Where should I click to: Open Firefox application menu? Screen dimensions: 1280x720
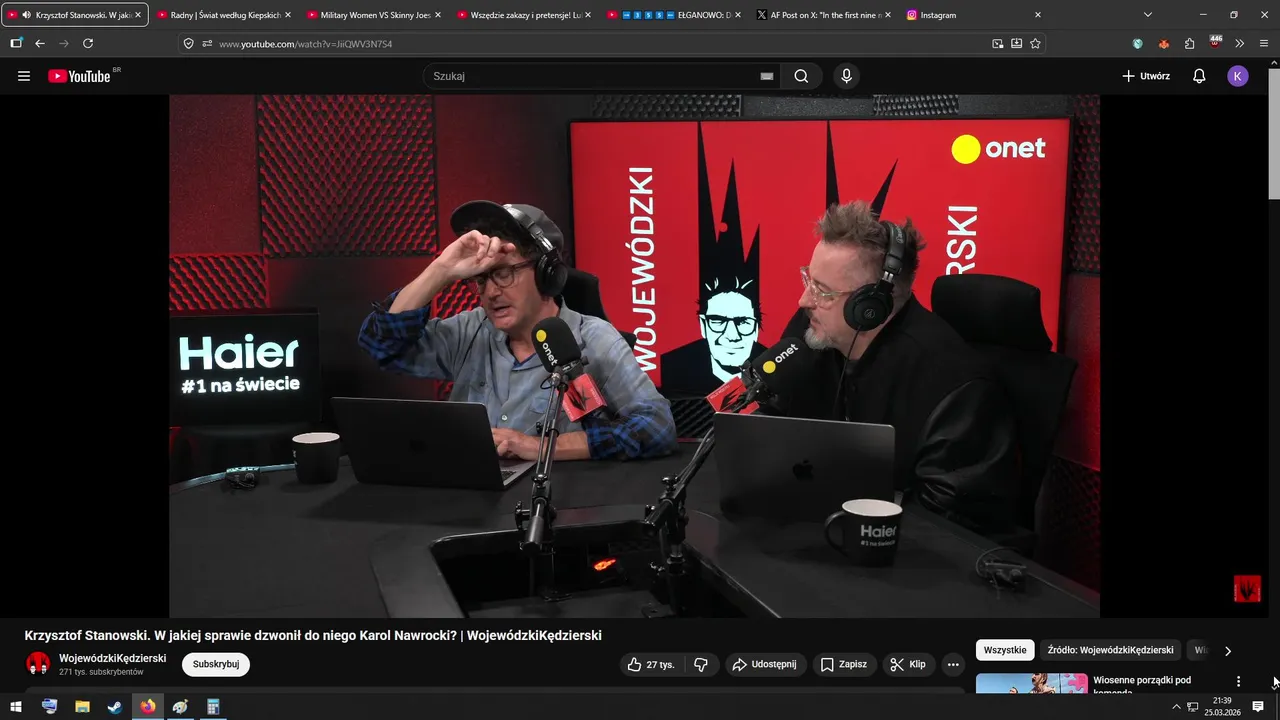tap(1264, 44)
